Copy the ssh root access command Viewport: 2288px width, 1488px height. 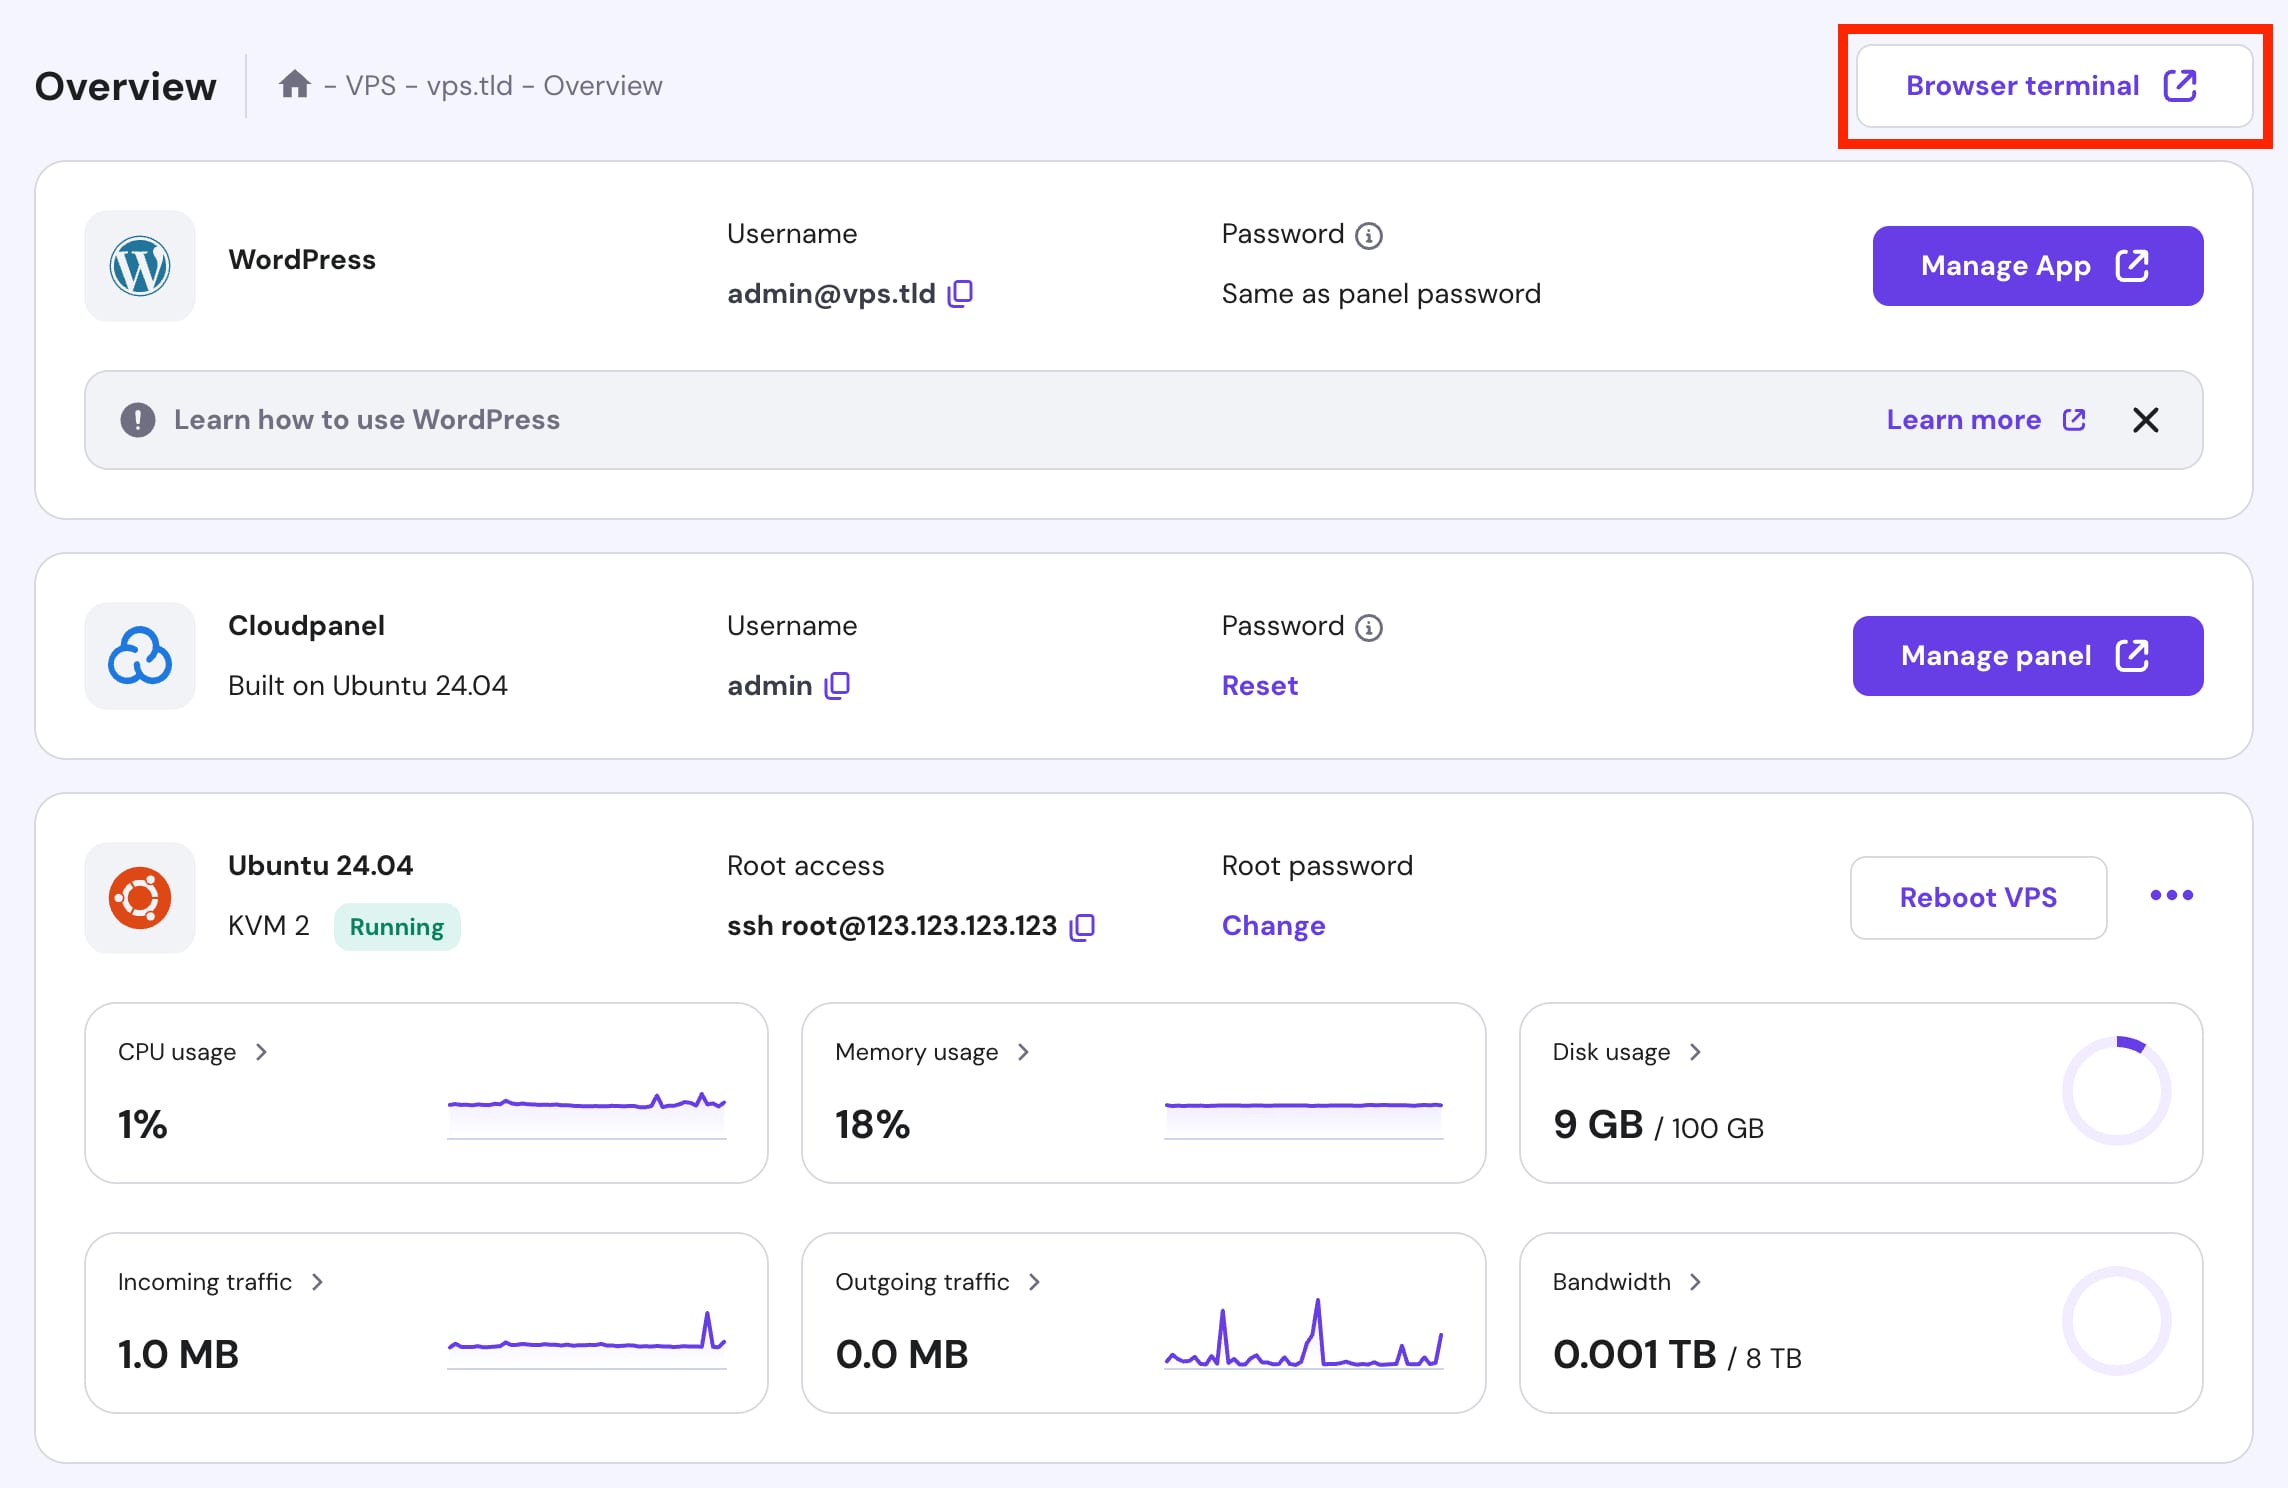(x=1082, y=926)
